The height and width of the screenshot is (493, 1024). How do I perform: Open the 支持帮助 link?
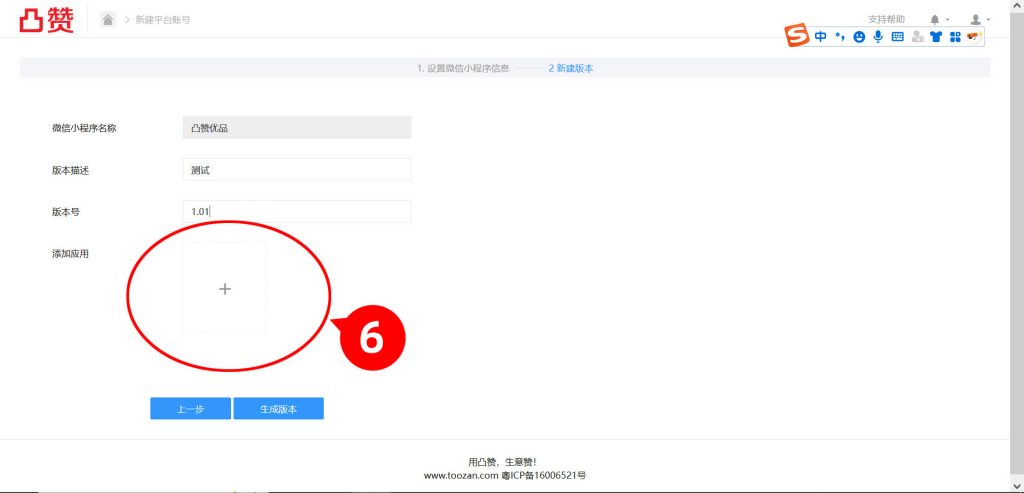click(x=886, y=20)
